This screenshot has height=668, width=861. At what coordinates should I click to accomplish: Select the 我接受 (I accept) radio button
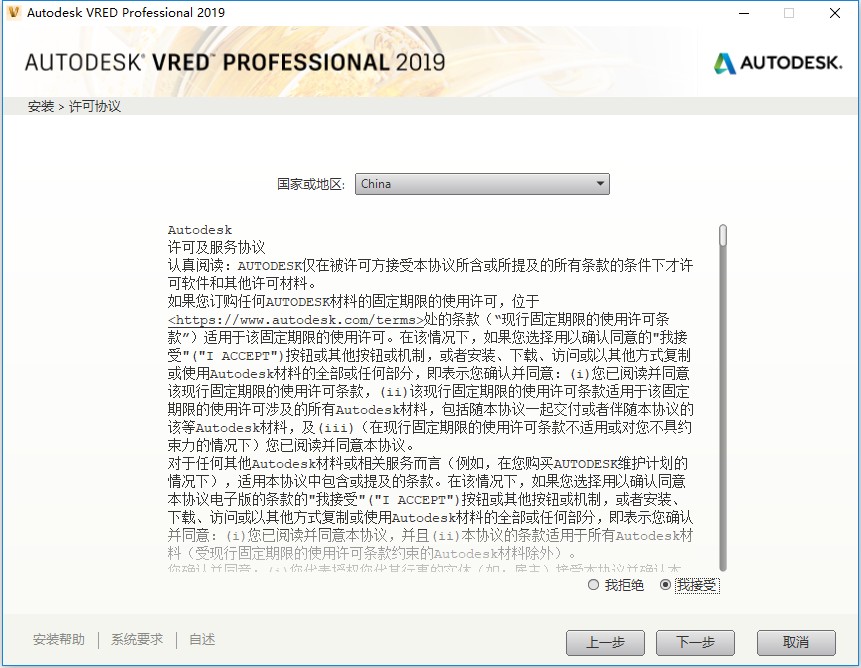[x=665, y=585]
